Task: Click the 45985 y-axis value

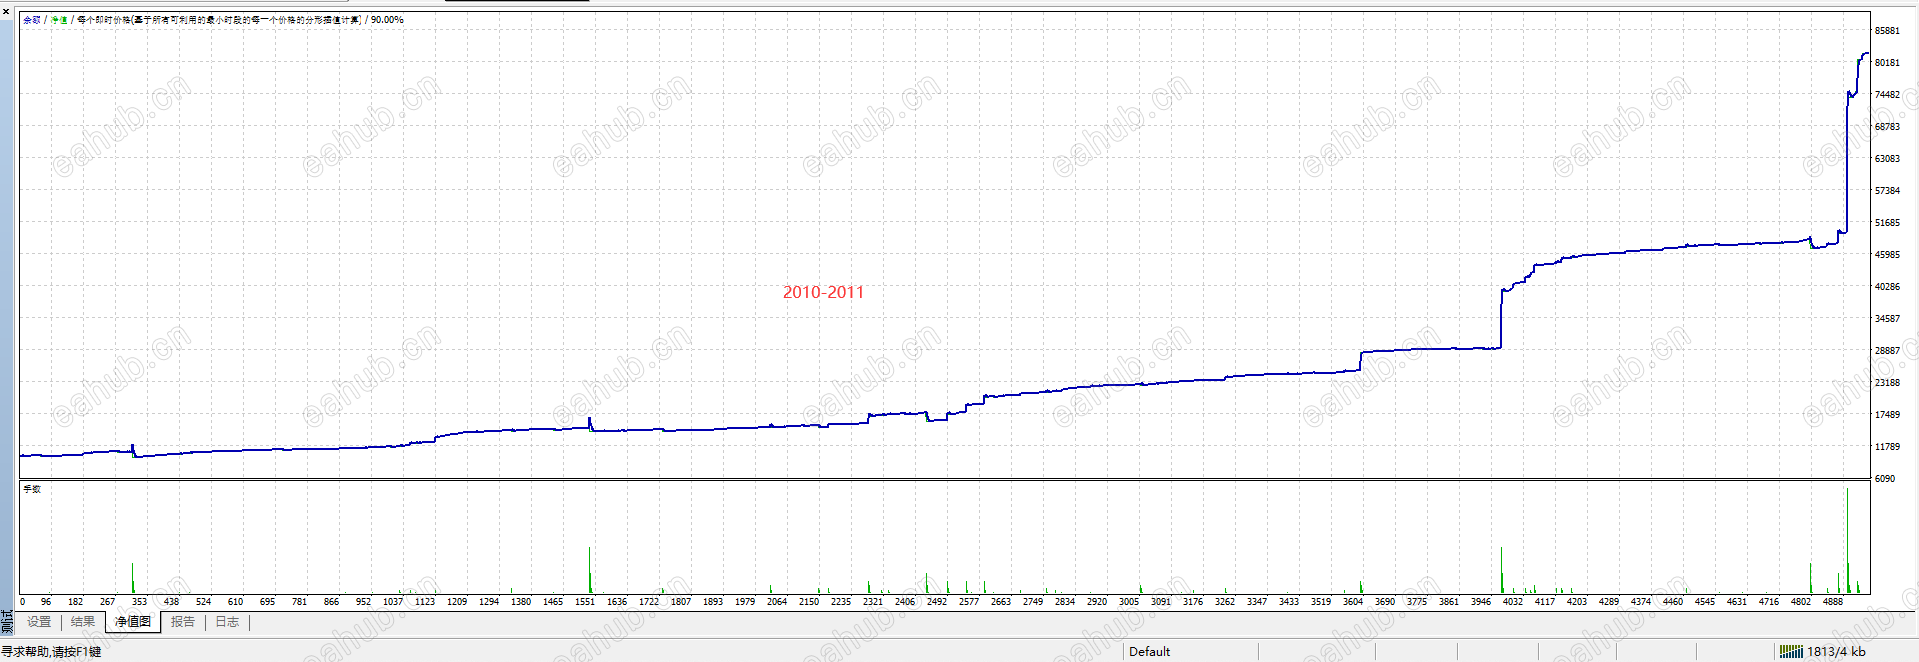Action: pos(1887,255)
